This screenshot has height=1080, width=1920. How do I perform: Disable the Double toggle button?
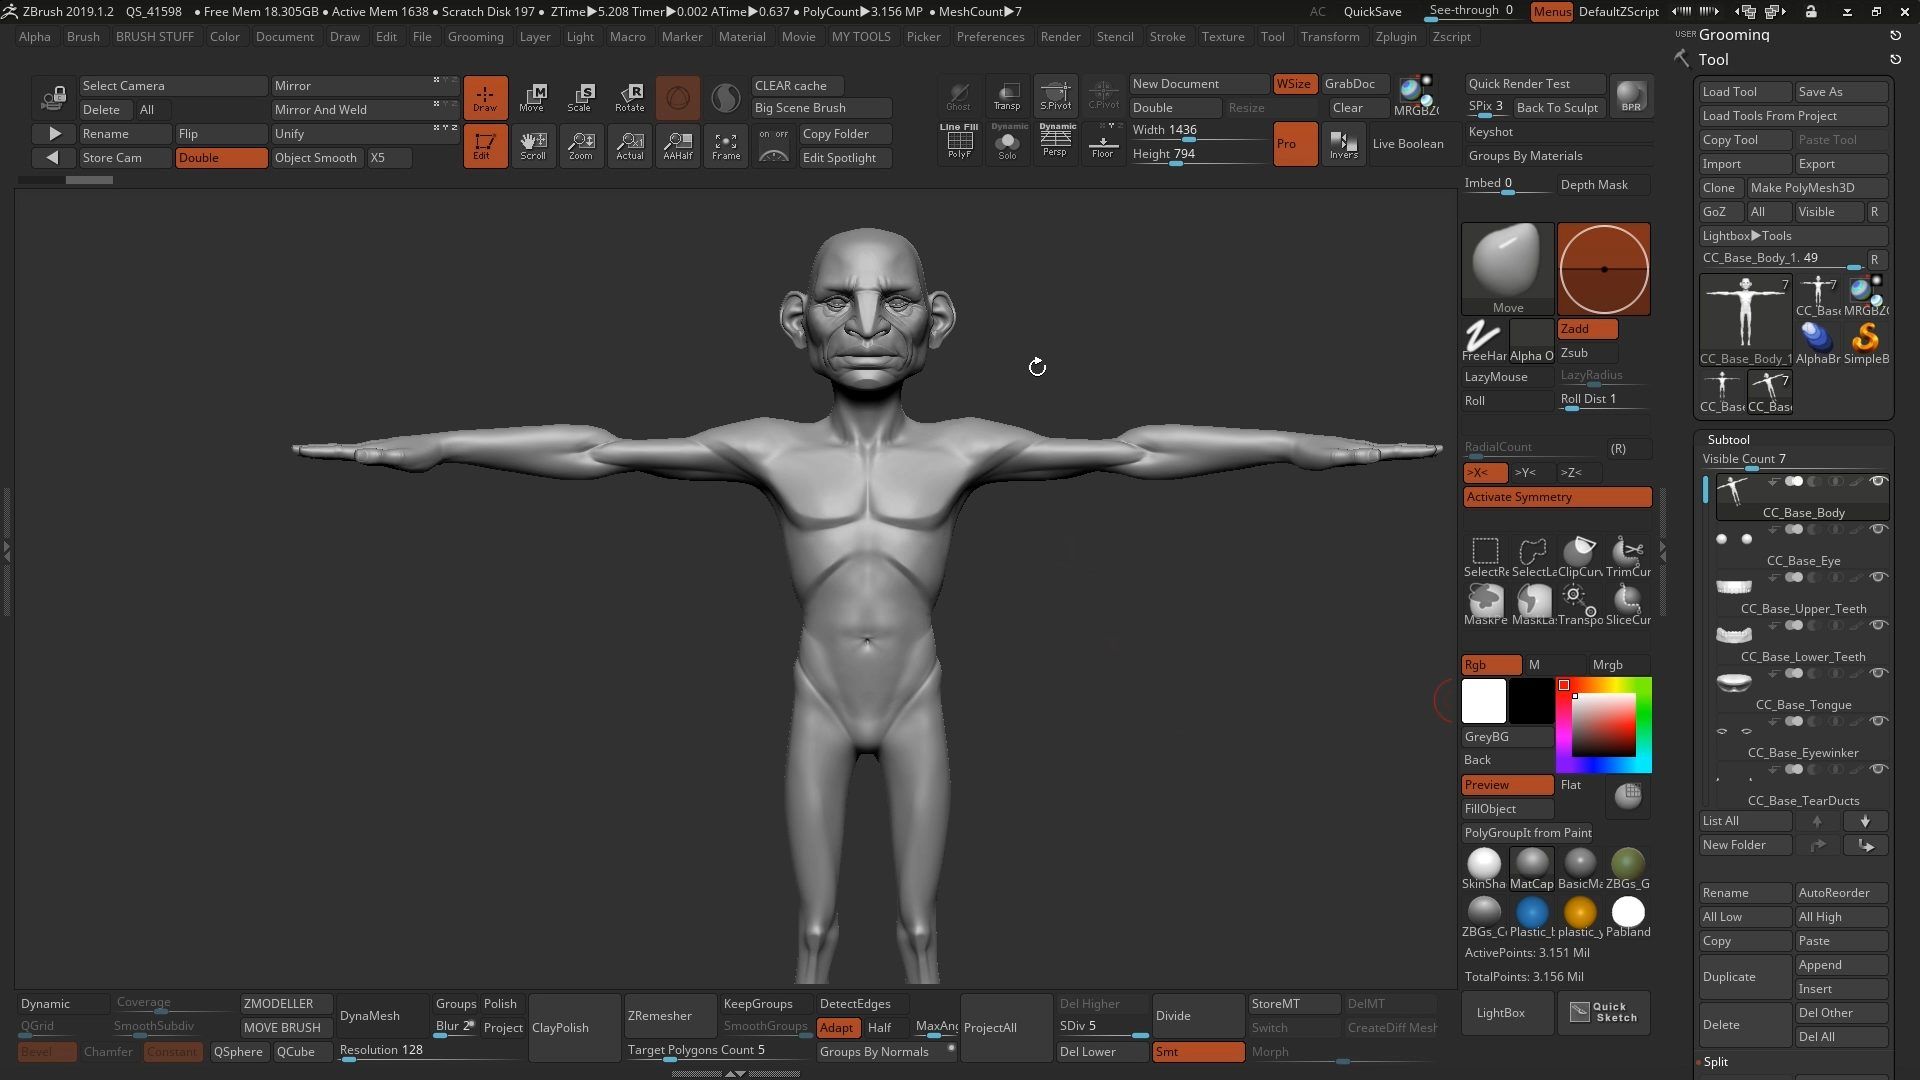(x=221, y=158)
